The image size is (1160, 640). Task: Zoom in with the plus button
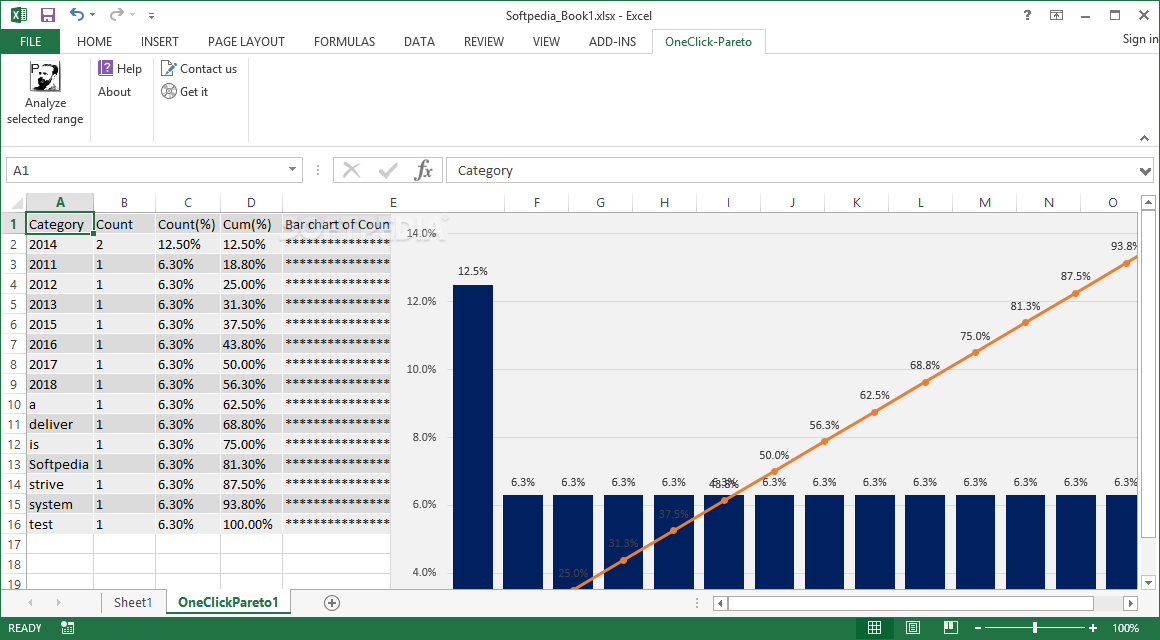pyautogui.click(x=1093, y=628)
